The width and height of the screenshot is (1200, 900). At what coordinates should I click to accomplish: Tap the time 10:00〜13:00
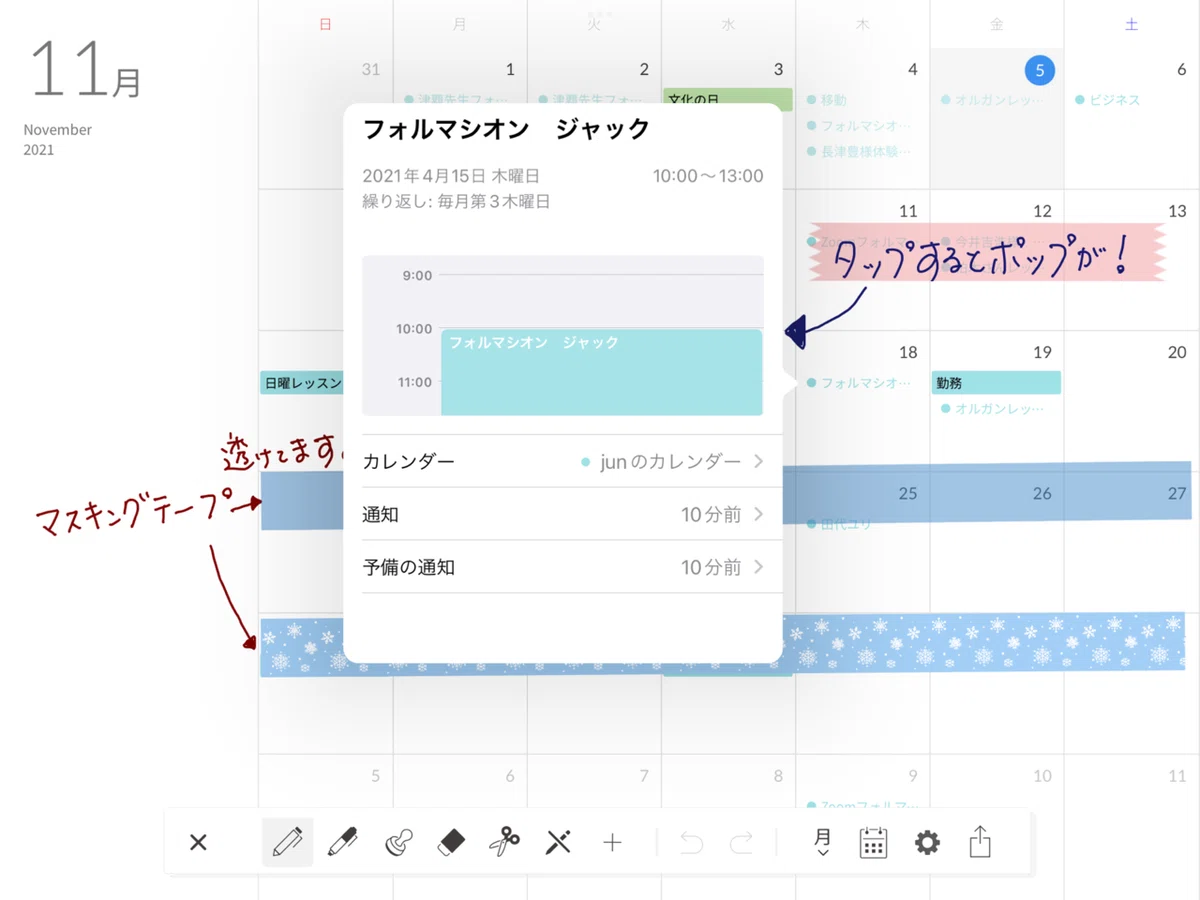(708, 176)
